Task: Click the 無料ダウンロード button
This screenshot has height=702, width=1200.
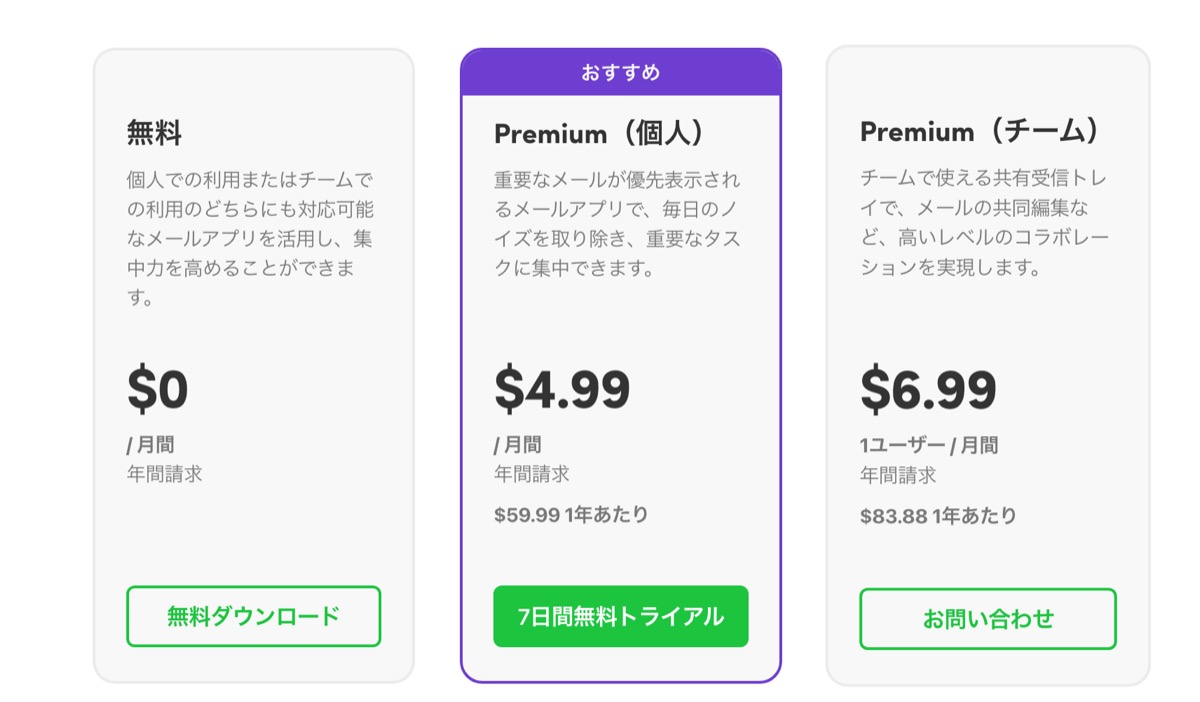Action: [x=253, y=616]
